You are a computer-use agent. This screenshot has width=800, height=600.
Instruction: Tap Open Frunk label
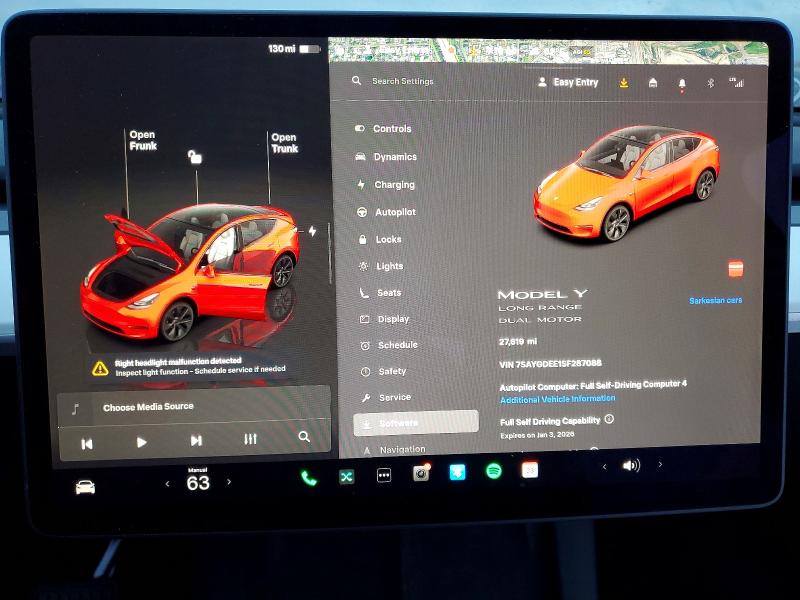pyautogui.click(x=142, y=140)
